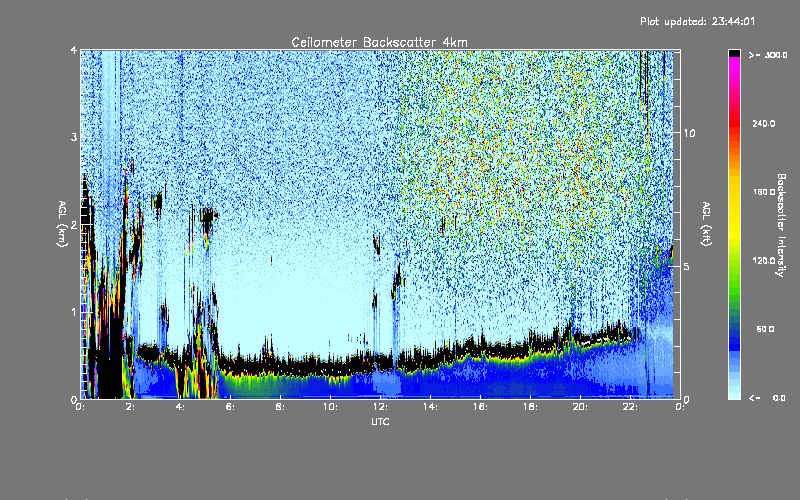Image resolution: width=800 pixels, height=500 pixels.
Task: Click the '22:' tick label on the UTC axis
Action: [x=630, y=407]
